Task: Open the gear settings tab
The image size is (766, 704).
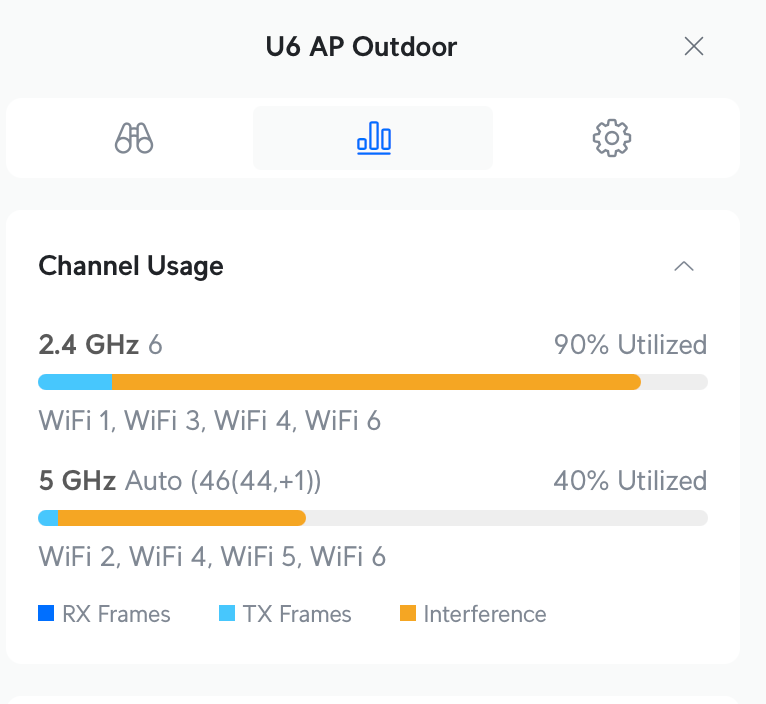Action: (x=611, y=137)
